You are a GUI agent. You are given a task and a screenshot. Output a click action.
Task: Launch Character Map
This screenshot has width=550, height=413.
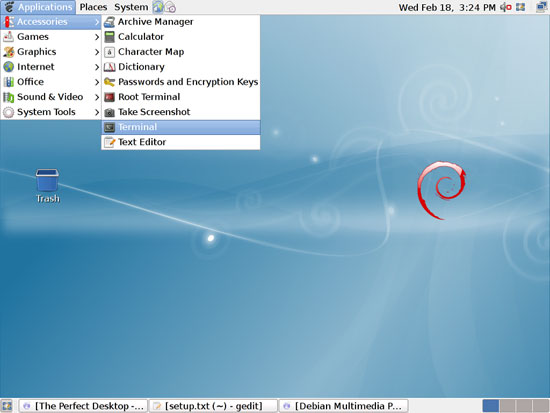[181, 52]
